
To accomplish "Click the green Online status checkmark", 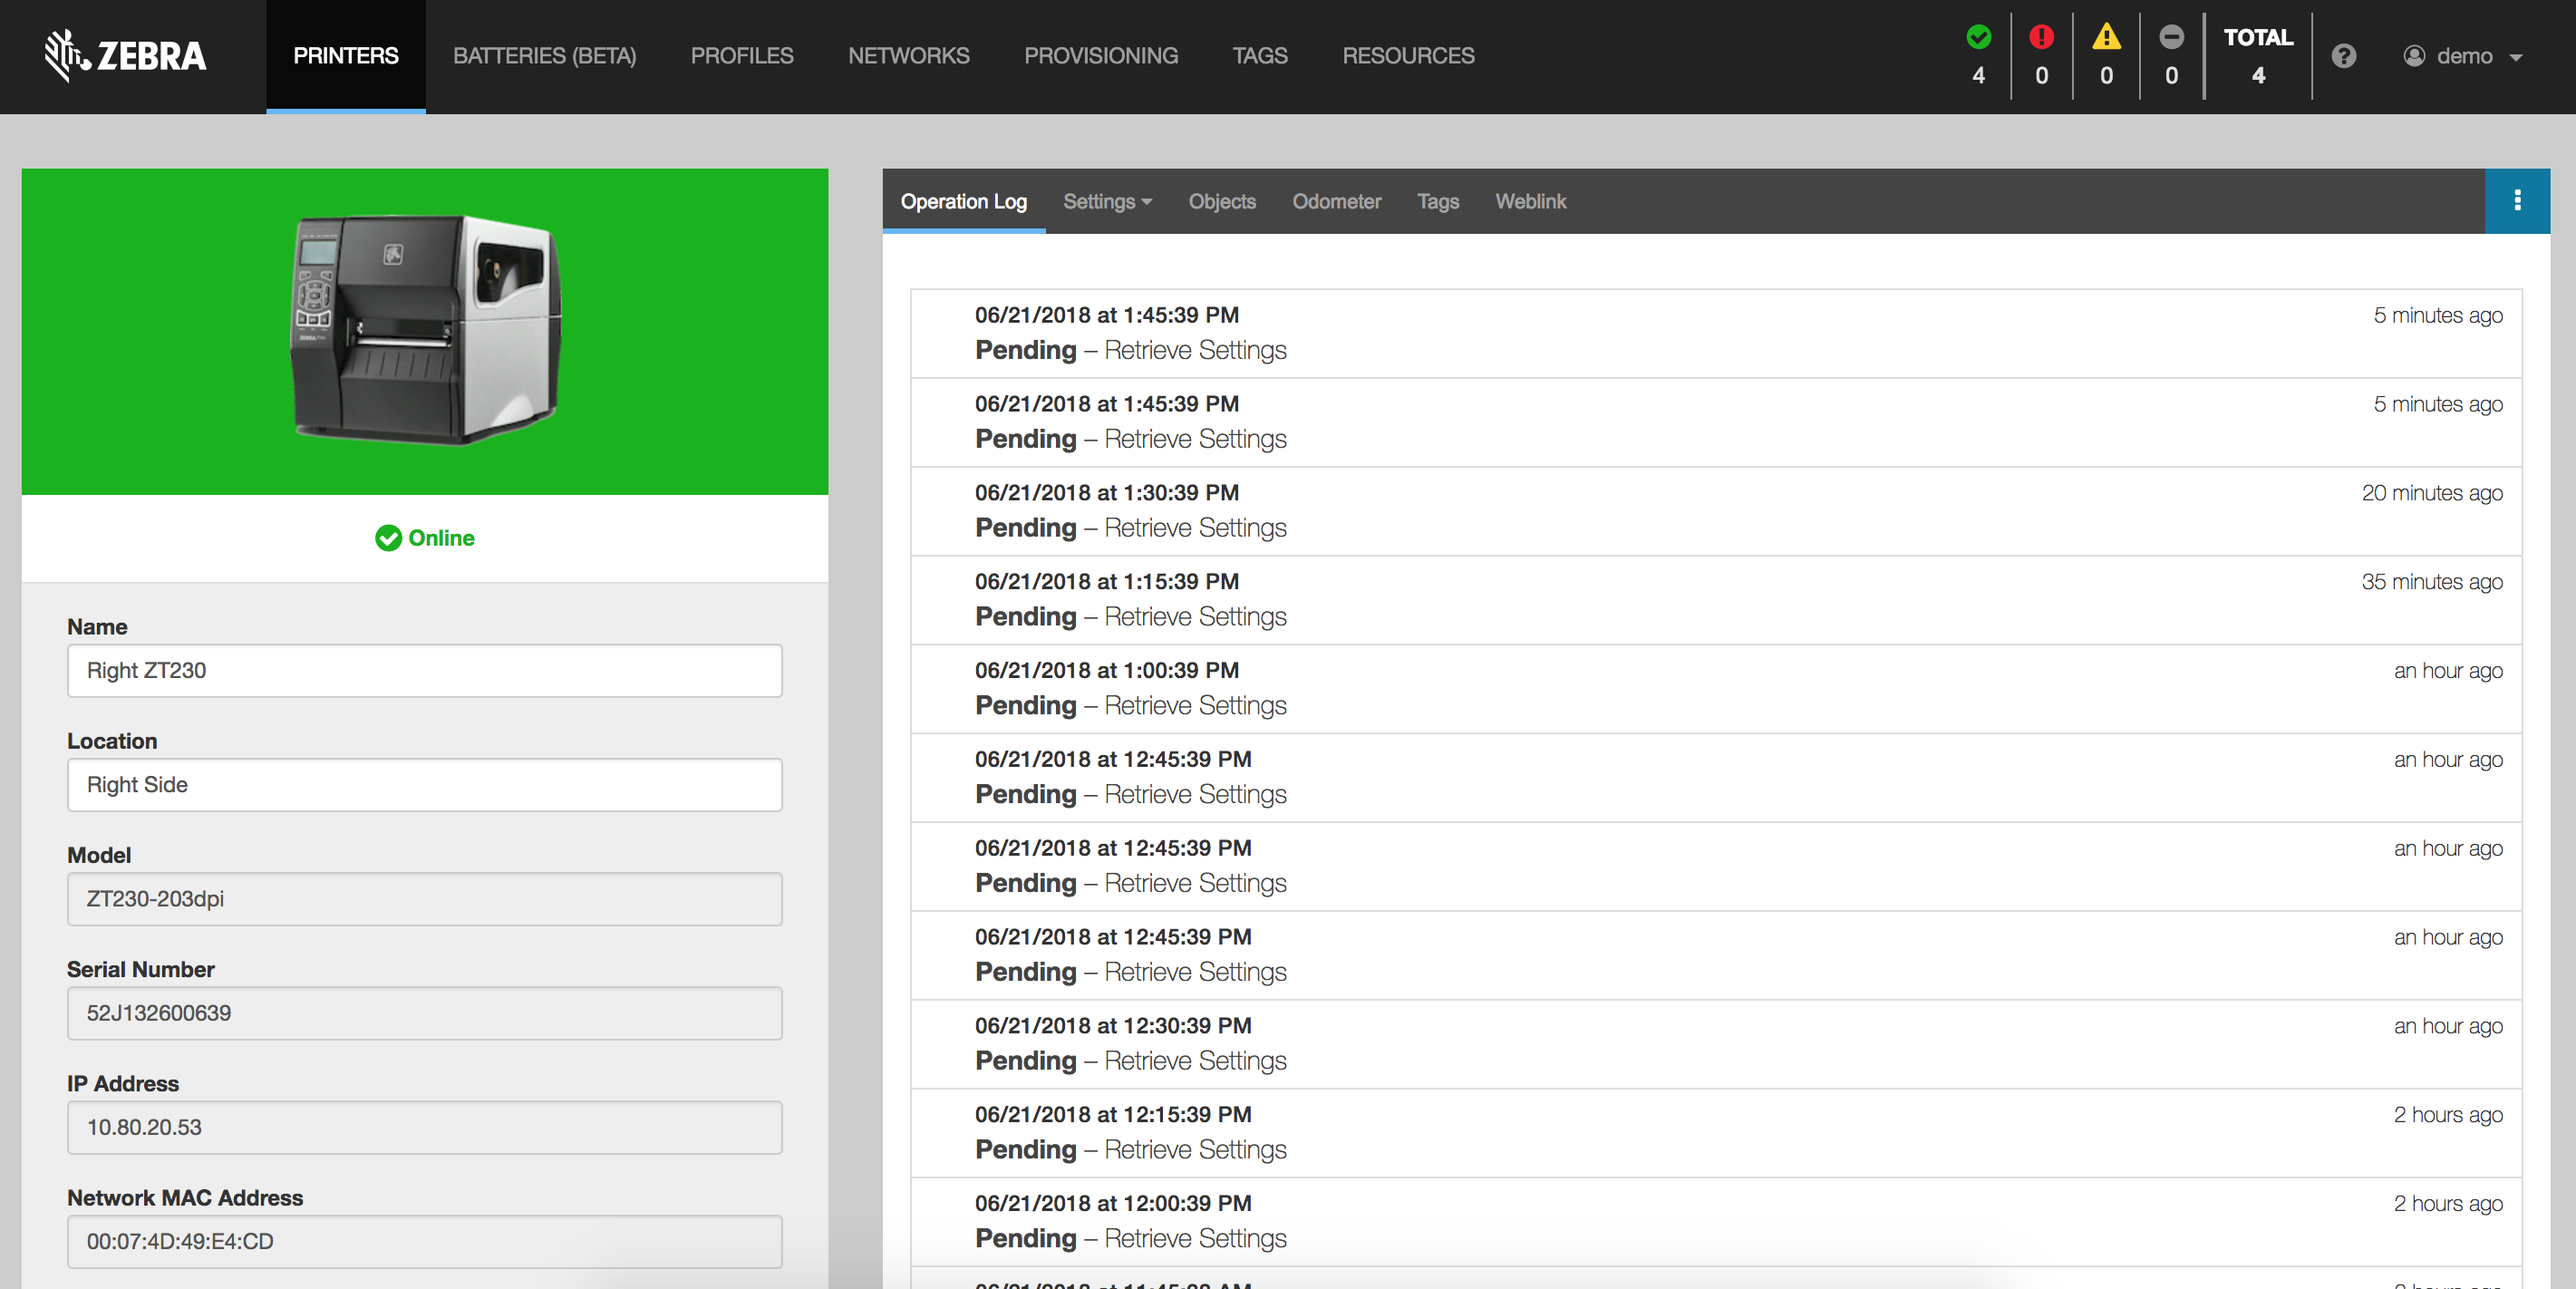I will 388,538.
